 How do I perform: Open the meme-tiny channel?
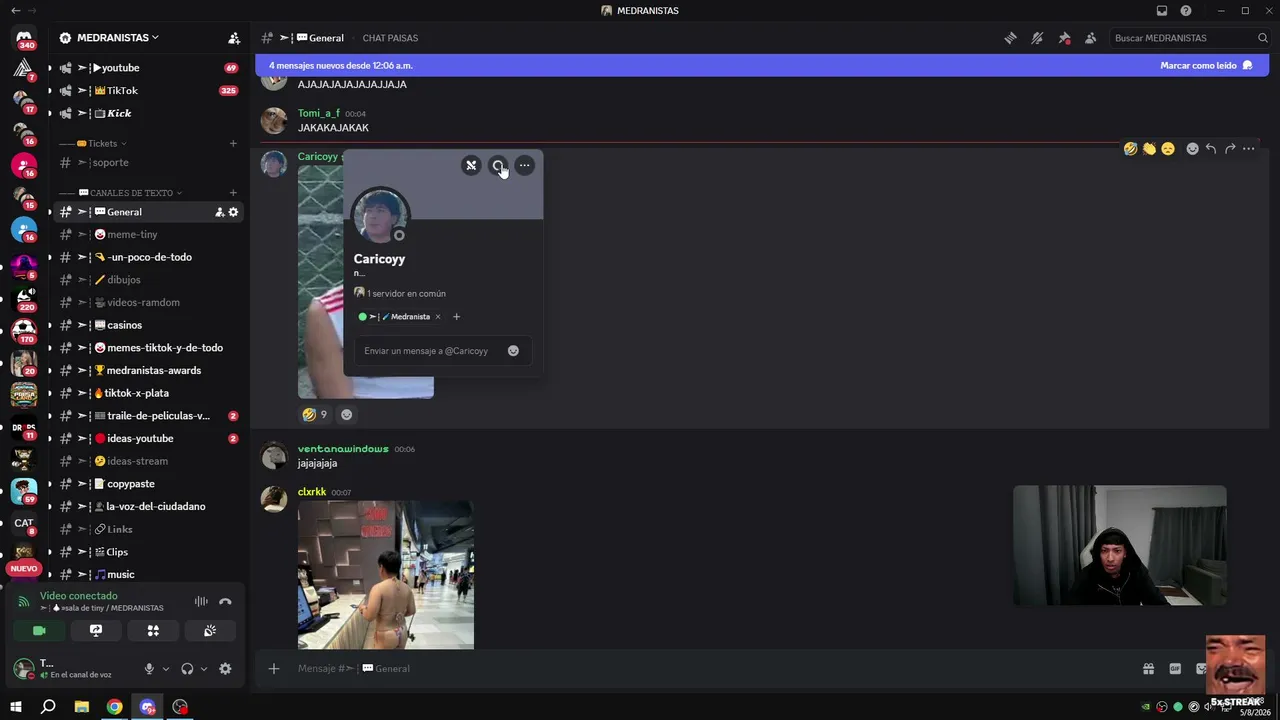148,235
